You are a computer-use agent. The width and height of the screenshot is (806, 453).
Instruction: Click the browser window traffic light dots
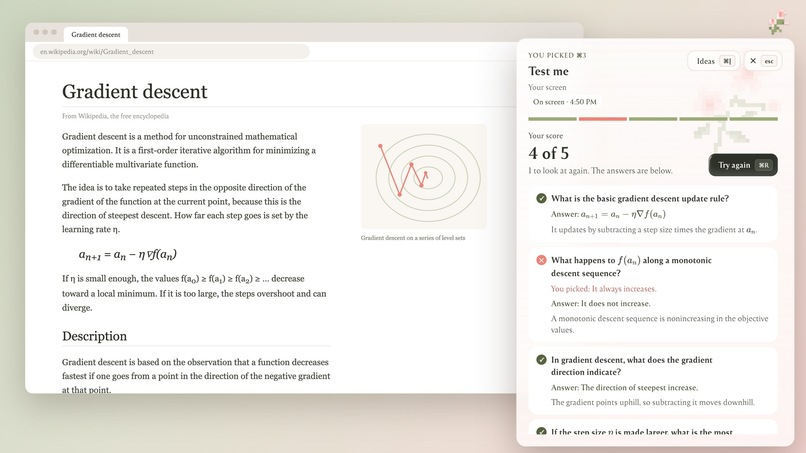[x=45, y=32]
